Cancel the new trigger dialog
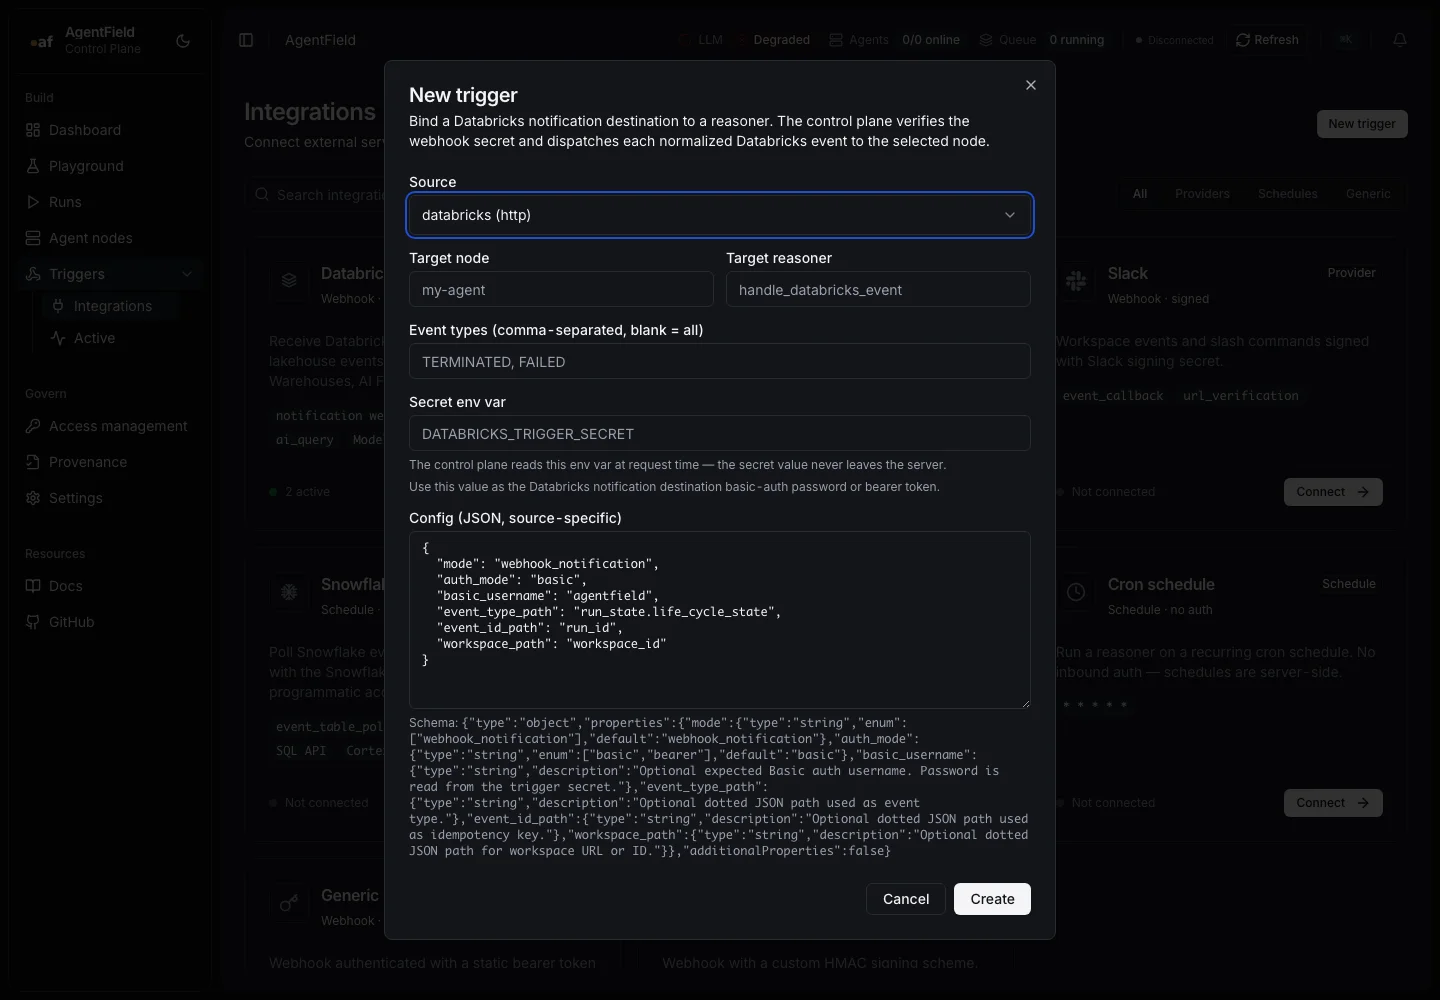1440x1000 pixels. tap(906, 899)
